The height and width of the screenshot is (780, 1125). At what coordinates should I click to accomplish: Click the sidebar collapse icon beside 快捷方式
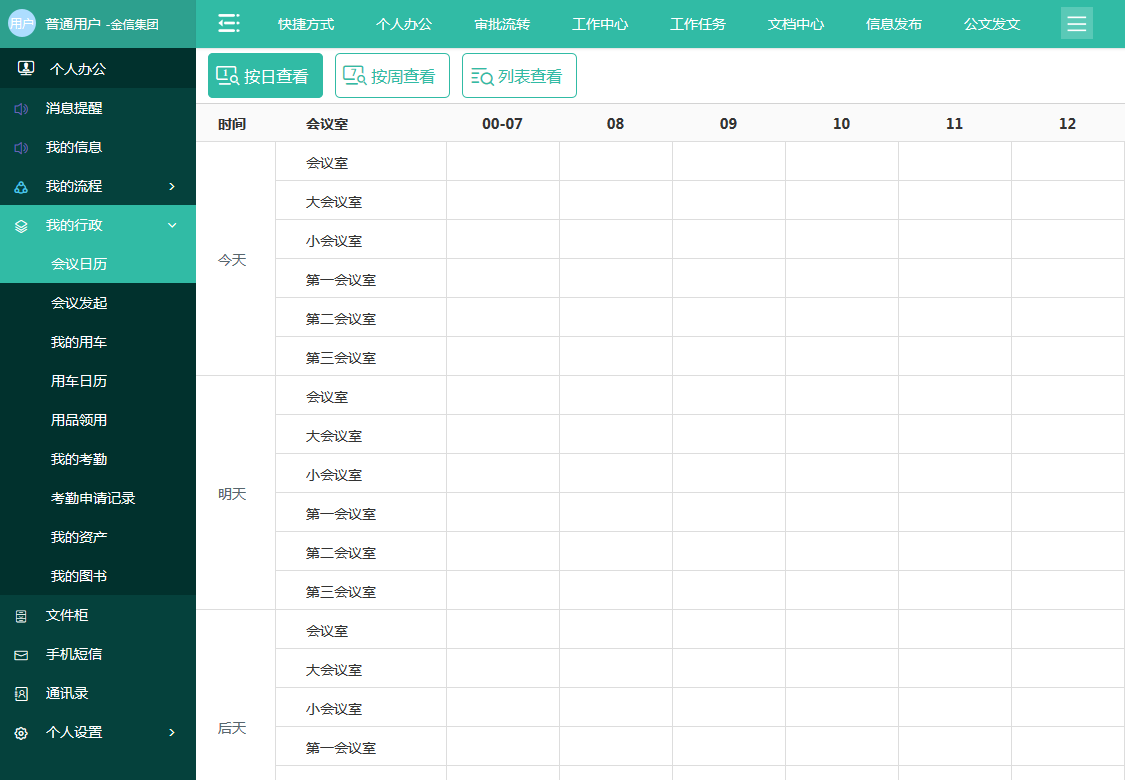click(x=228, y=21)
